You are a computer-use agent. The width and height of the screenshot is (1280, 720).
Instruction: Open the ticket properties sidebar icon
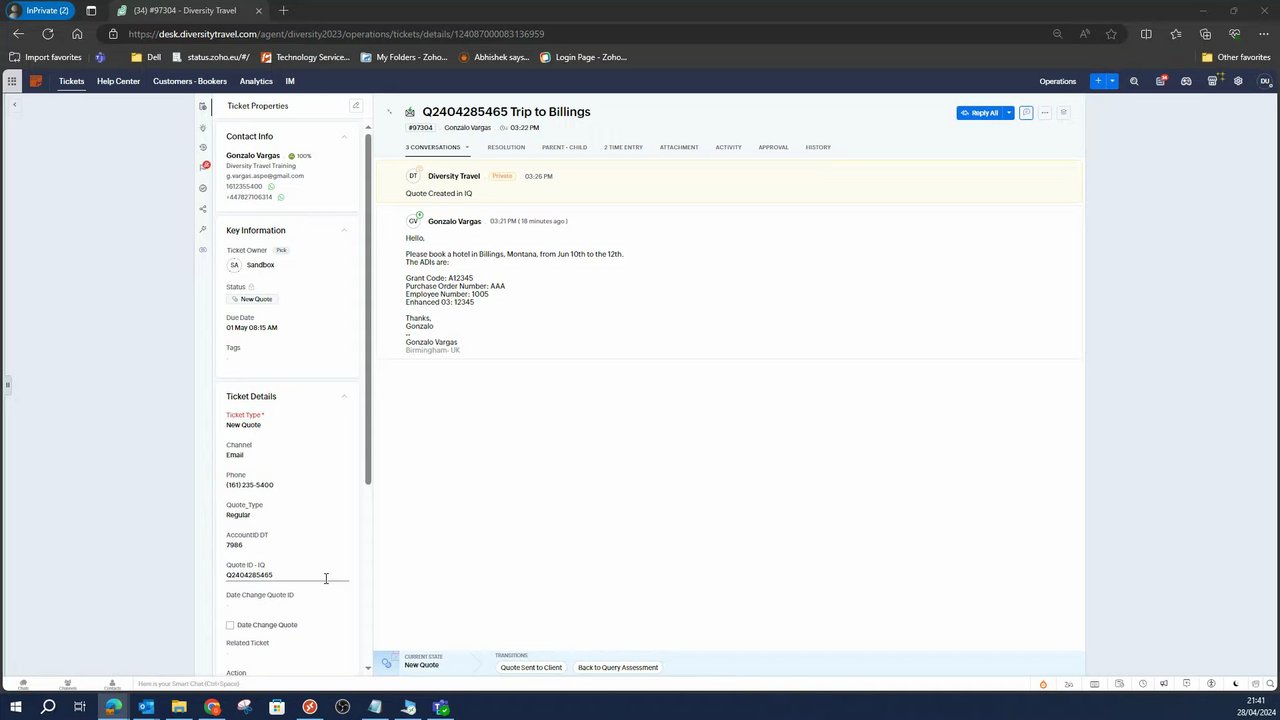tap(203, 106)
